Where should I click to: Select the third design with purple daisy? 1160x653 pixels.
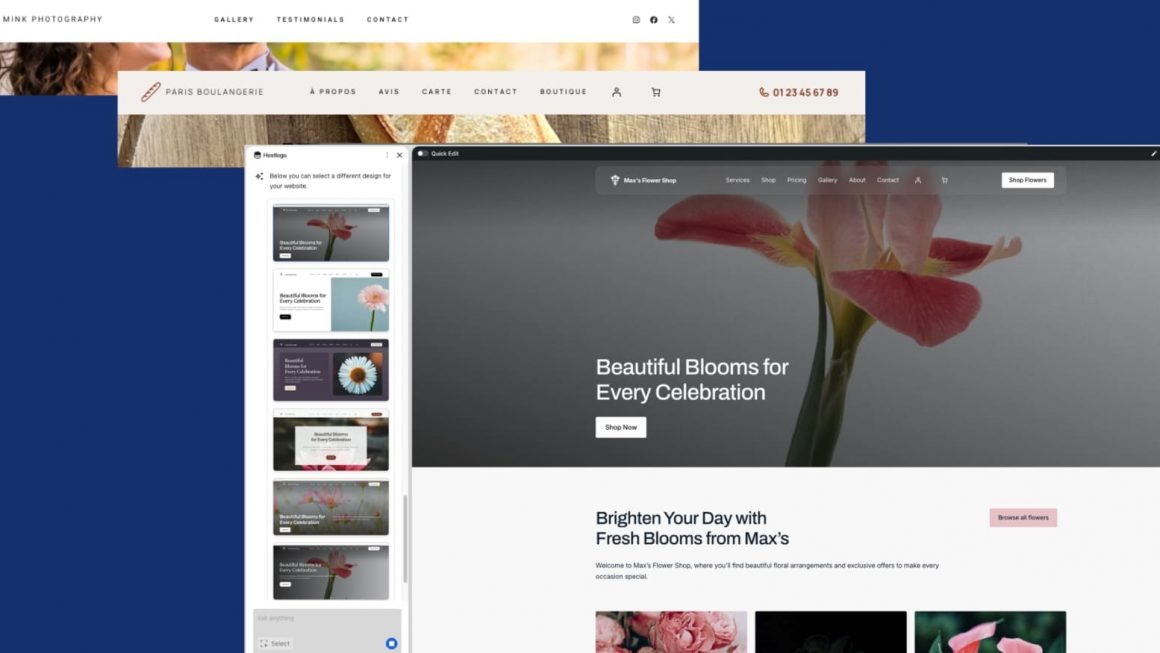tap(331, 370)
